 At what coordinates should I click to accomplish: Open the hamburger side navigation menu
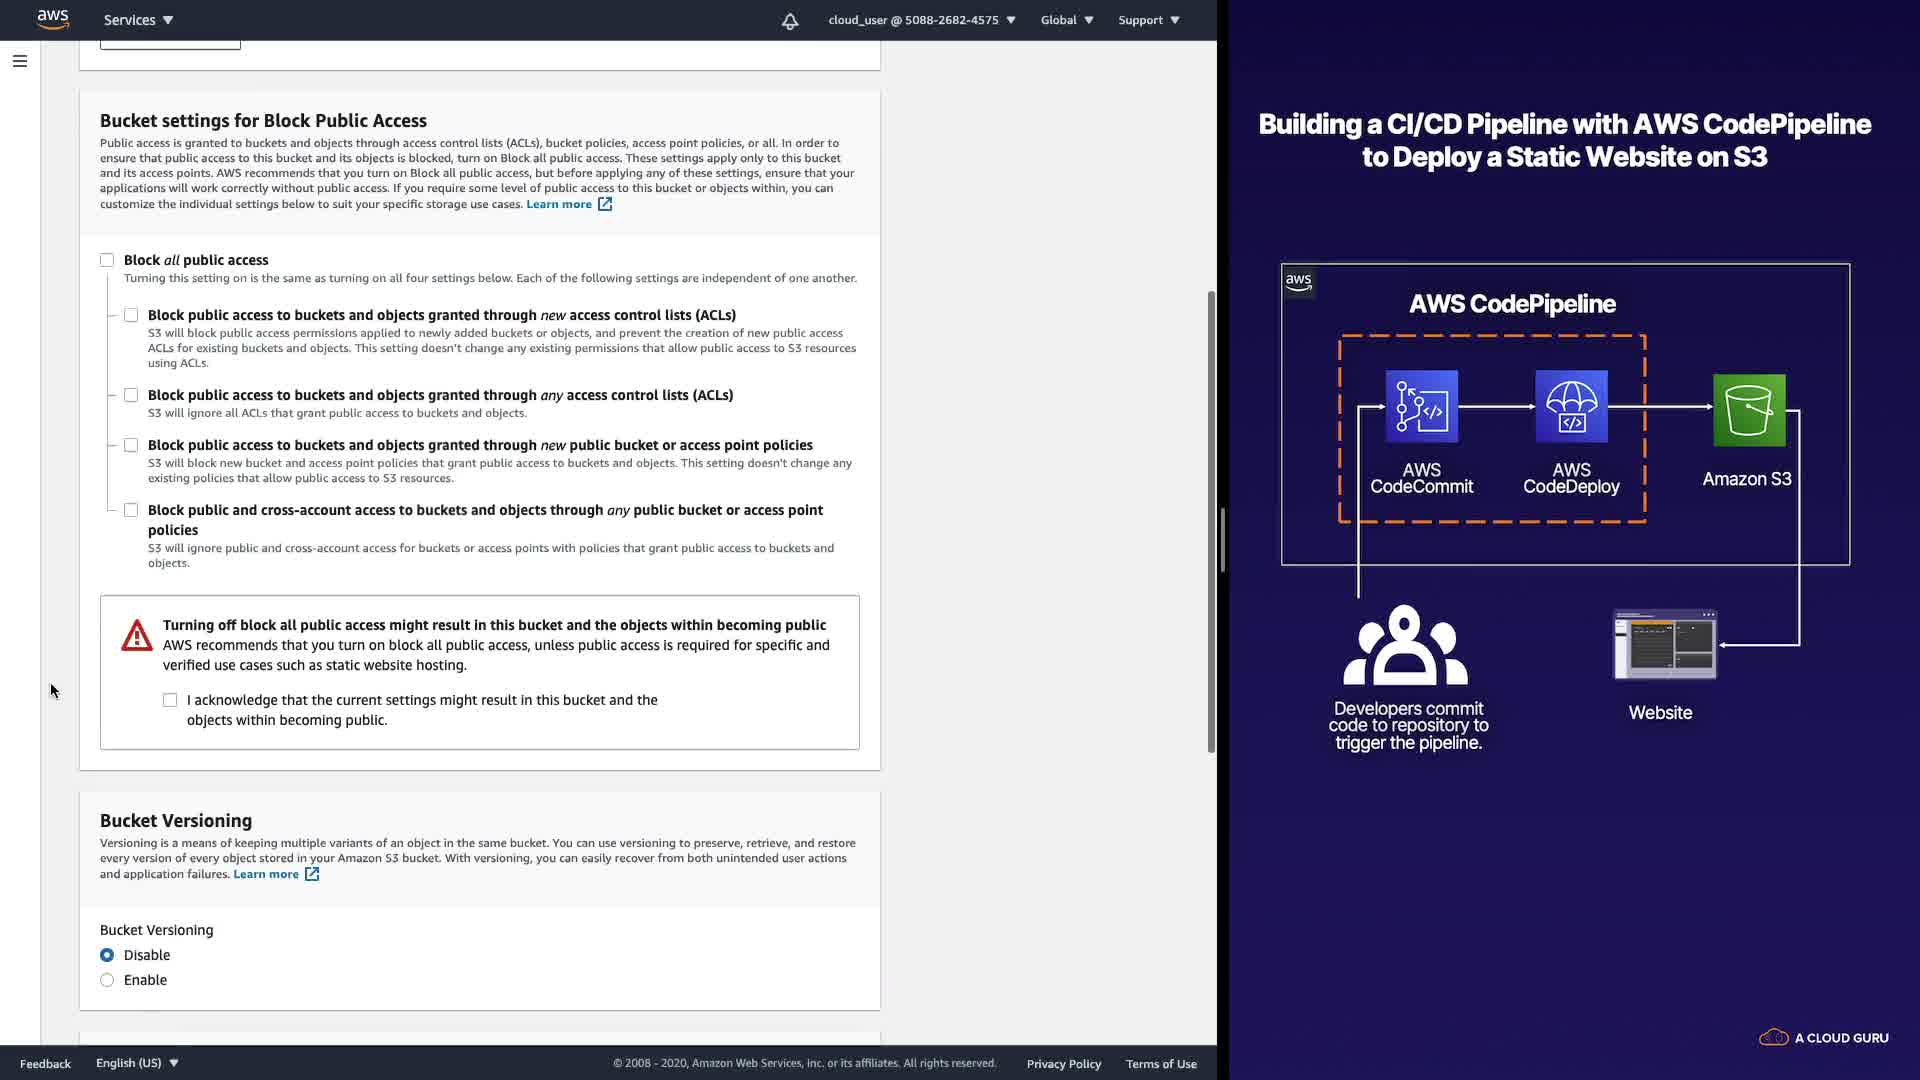tap(19, 61)
